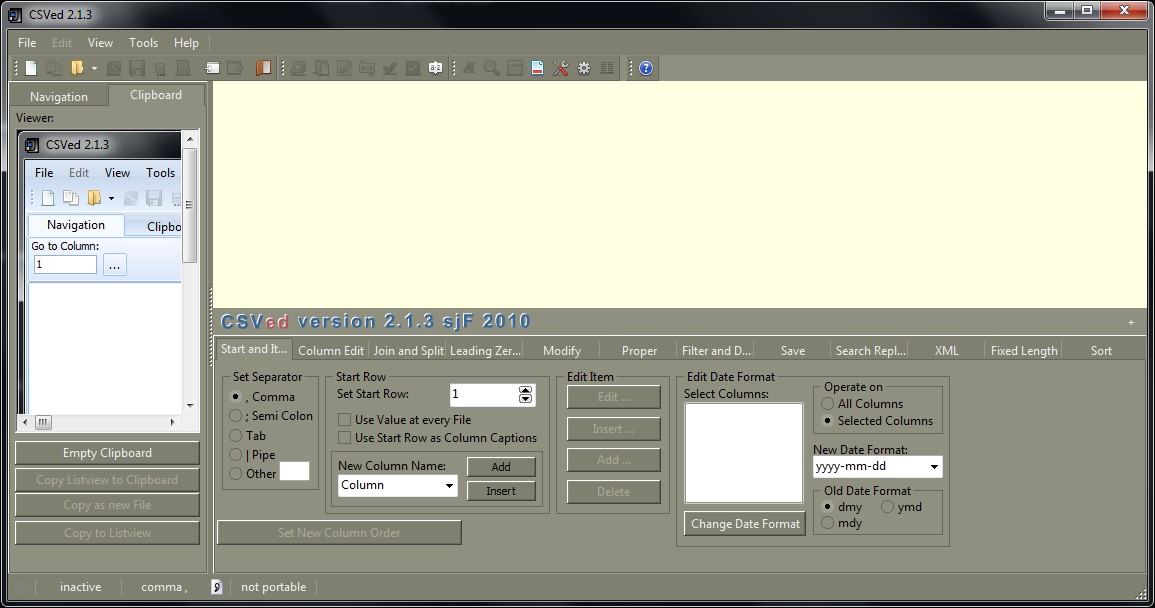Click the New file toolbar icon

[31, 69]
